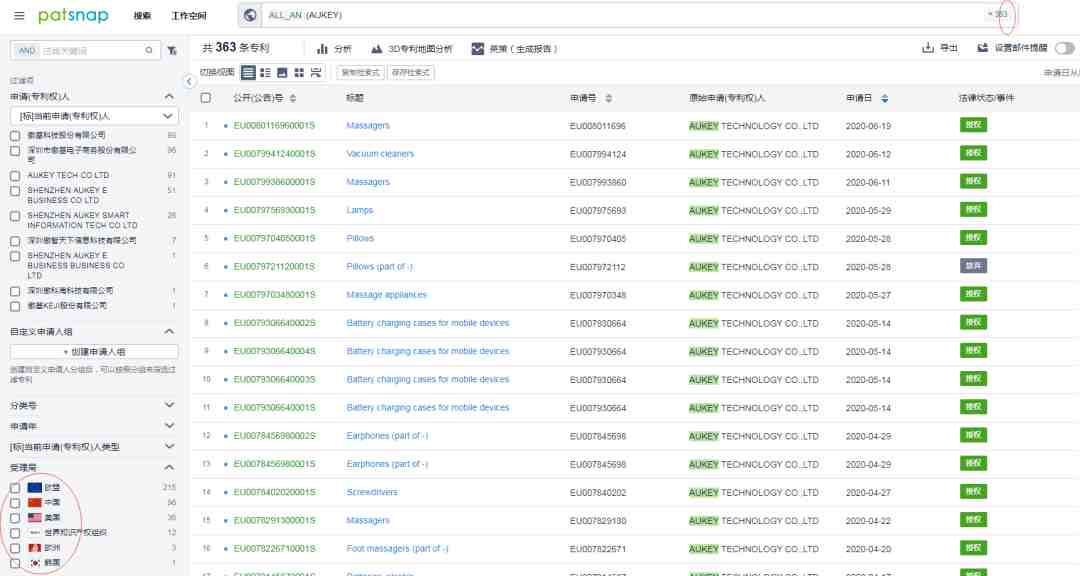1080x576 pixels.
Task: Click the copy search query button
Action: (x=360, y=72)
